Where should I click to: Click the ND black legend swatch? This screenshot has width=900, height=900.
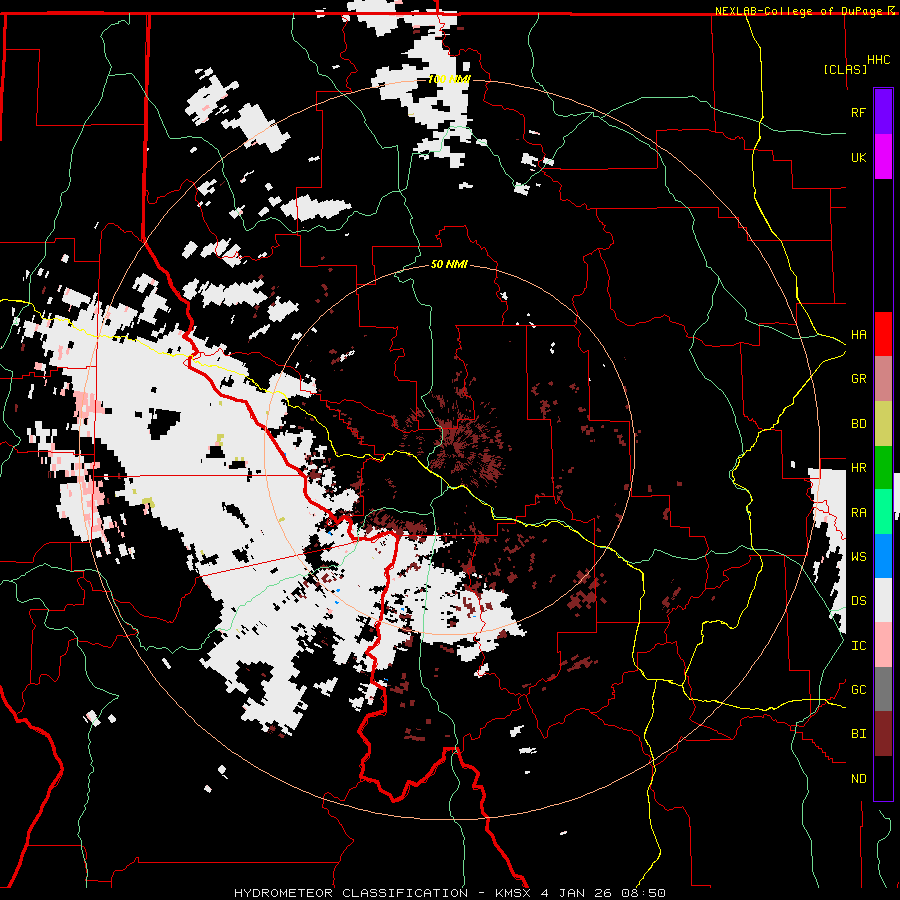pyautogui.click(x=883, y=778)
